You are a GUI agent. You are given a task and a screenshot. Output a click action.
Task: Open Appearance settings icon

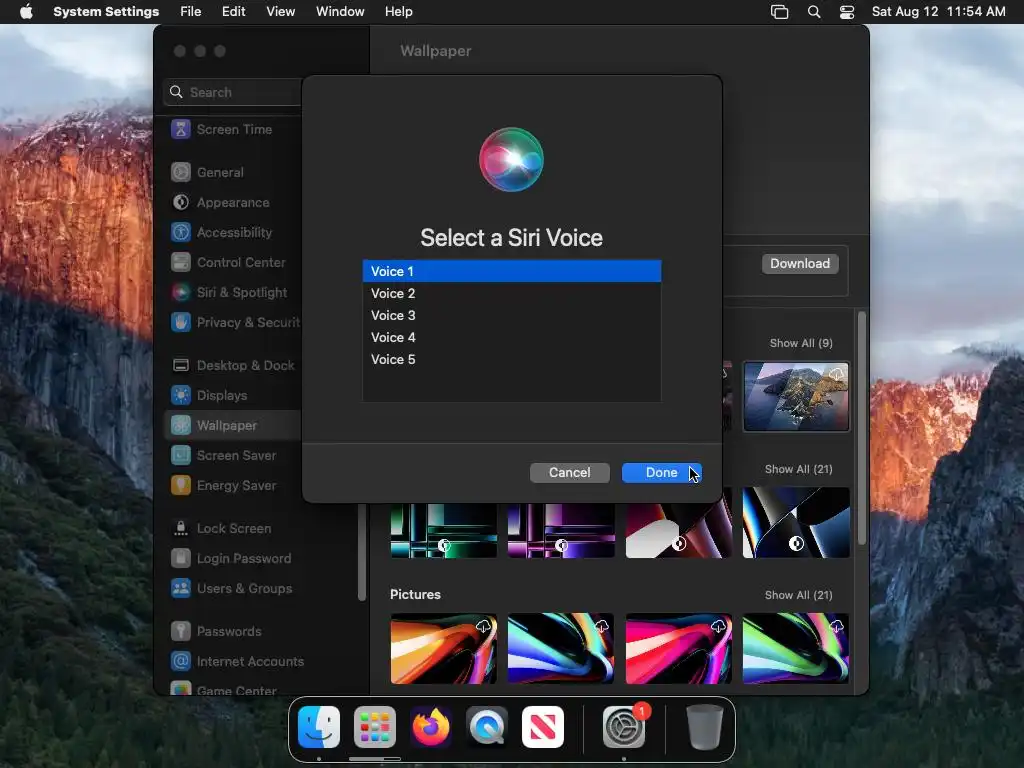point(181,202)
